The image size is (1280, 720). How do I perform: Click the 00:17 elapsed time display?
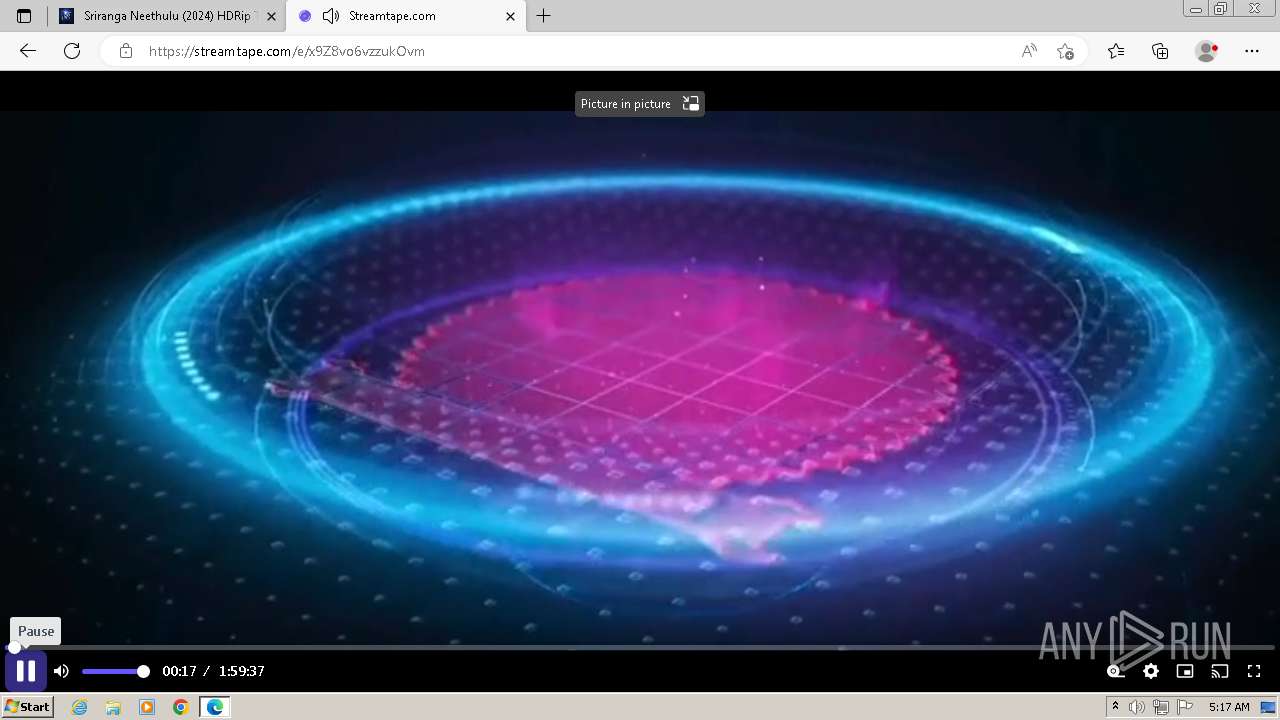click(x=179, y=671)
